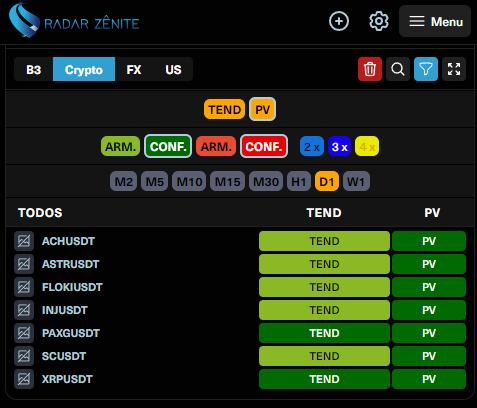Click INJUSDT TEND signal cell
This screenshot has height=408, width=477.
tap(324, 310)
